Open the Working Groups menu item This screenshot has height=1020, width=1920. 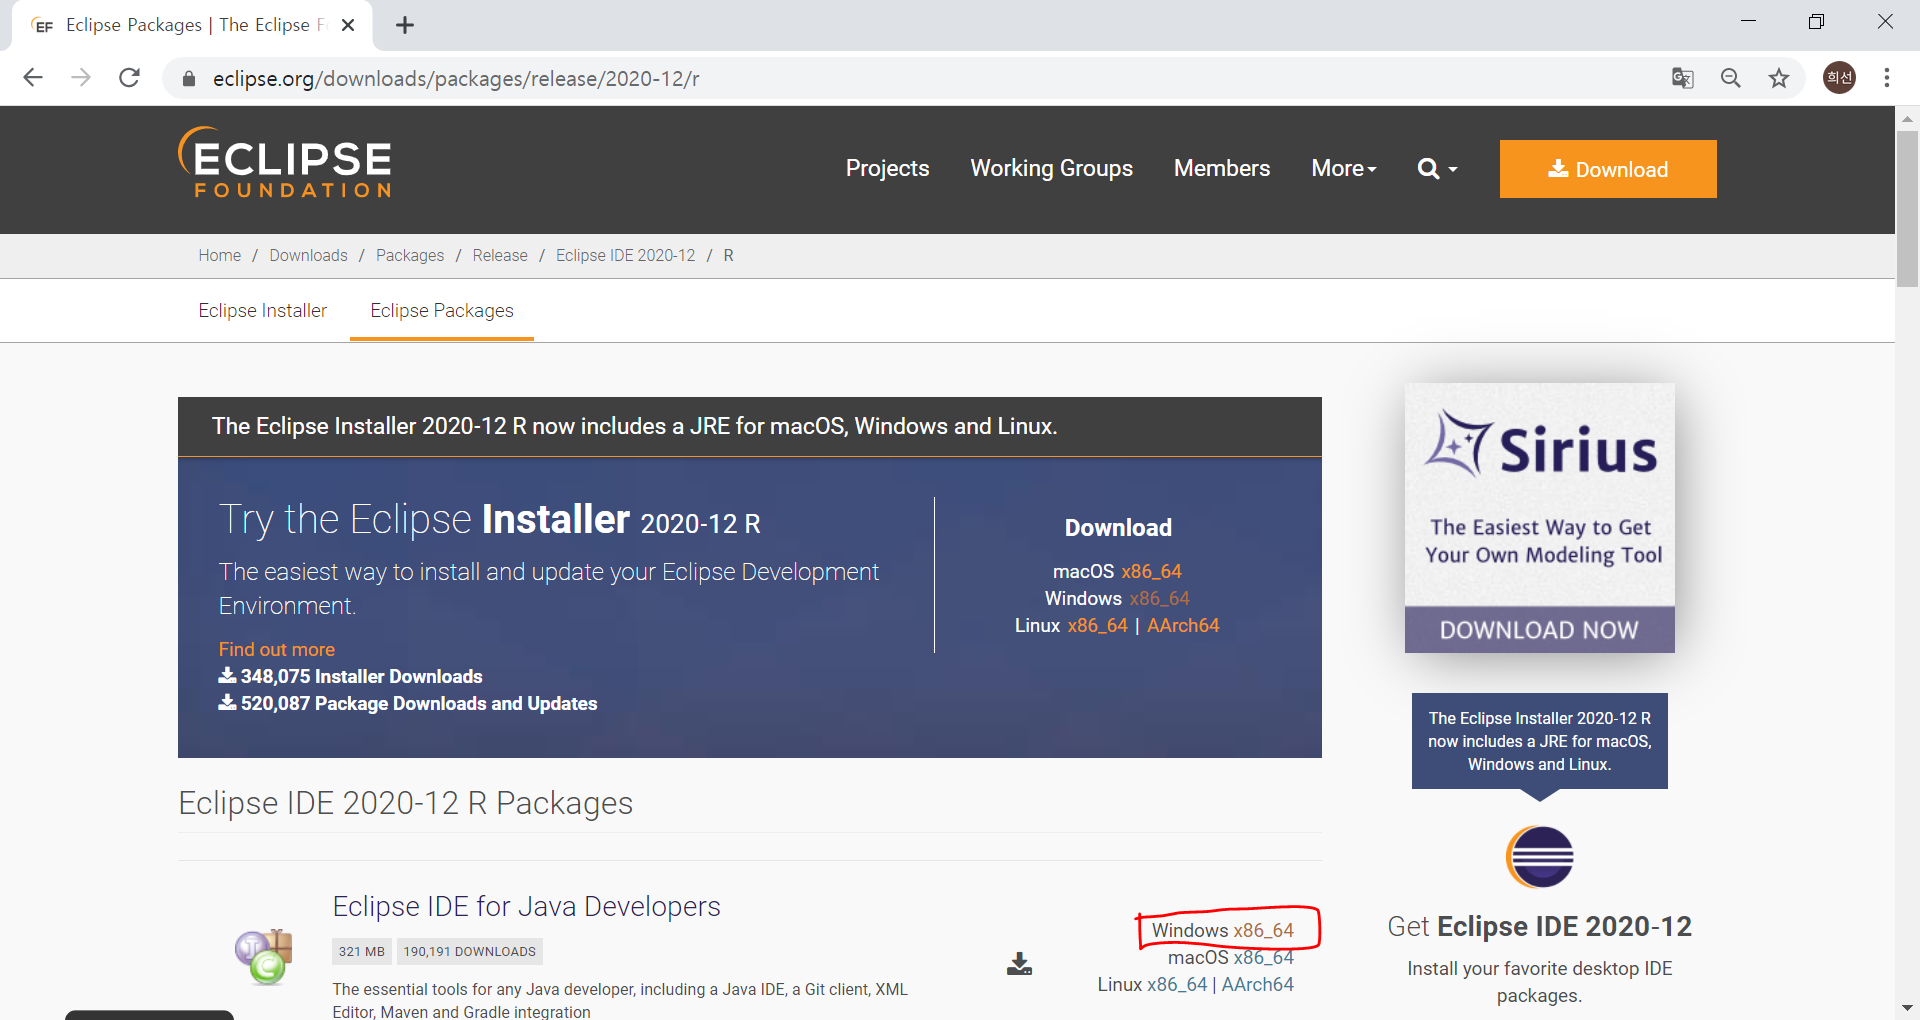[x=1051, y=168]
